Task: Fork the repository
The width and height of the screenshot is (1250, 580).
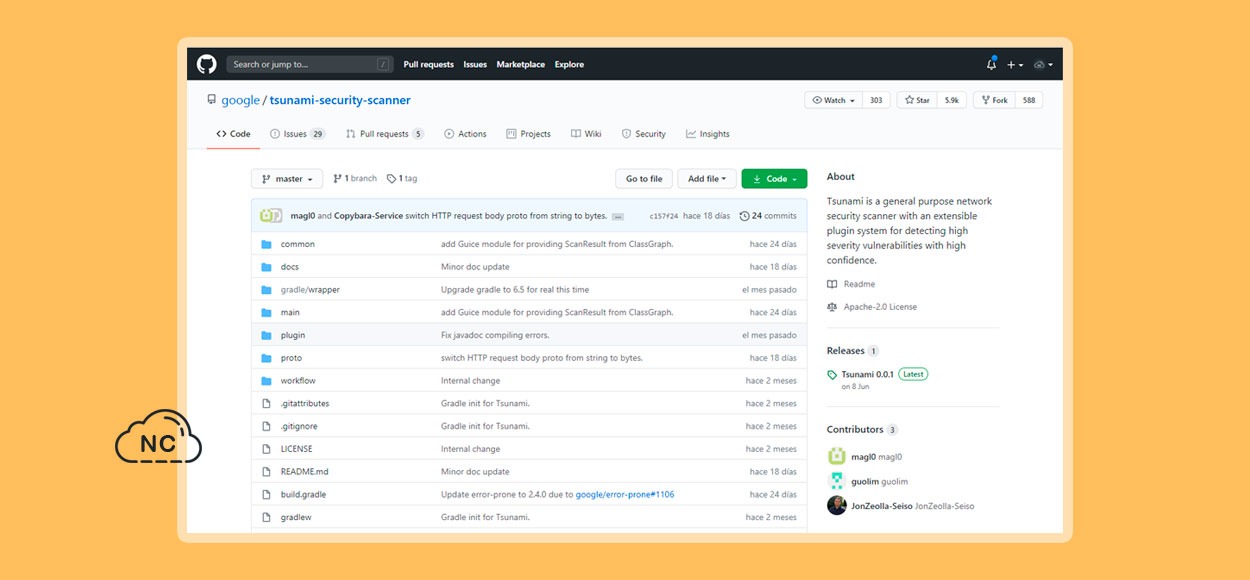Action: (994, 100)
